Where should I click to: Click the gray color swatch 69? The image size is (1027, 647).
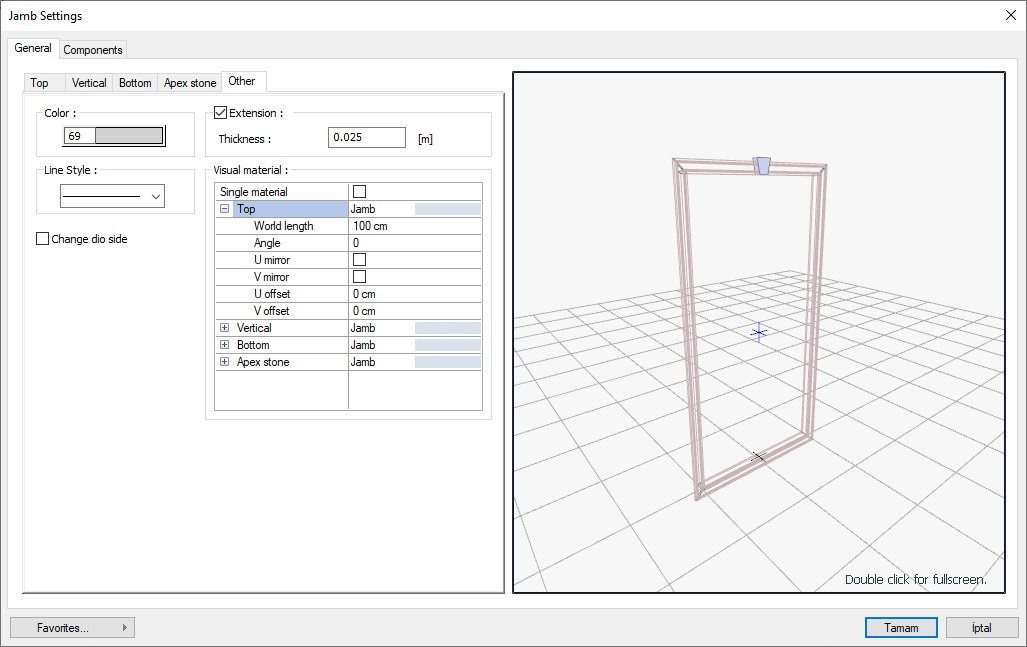pos(127,136)
